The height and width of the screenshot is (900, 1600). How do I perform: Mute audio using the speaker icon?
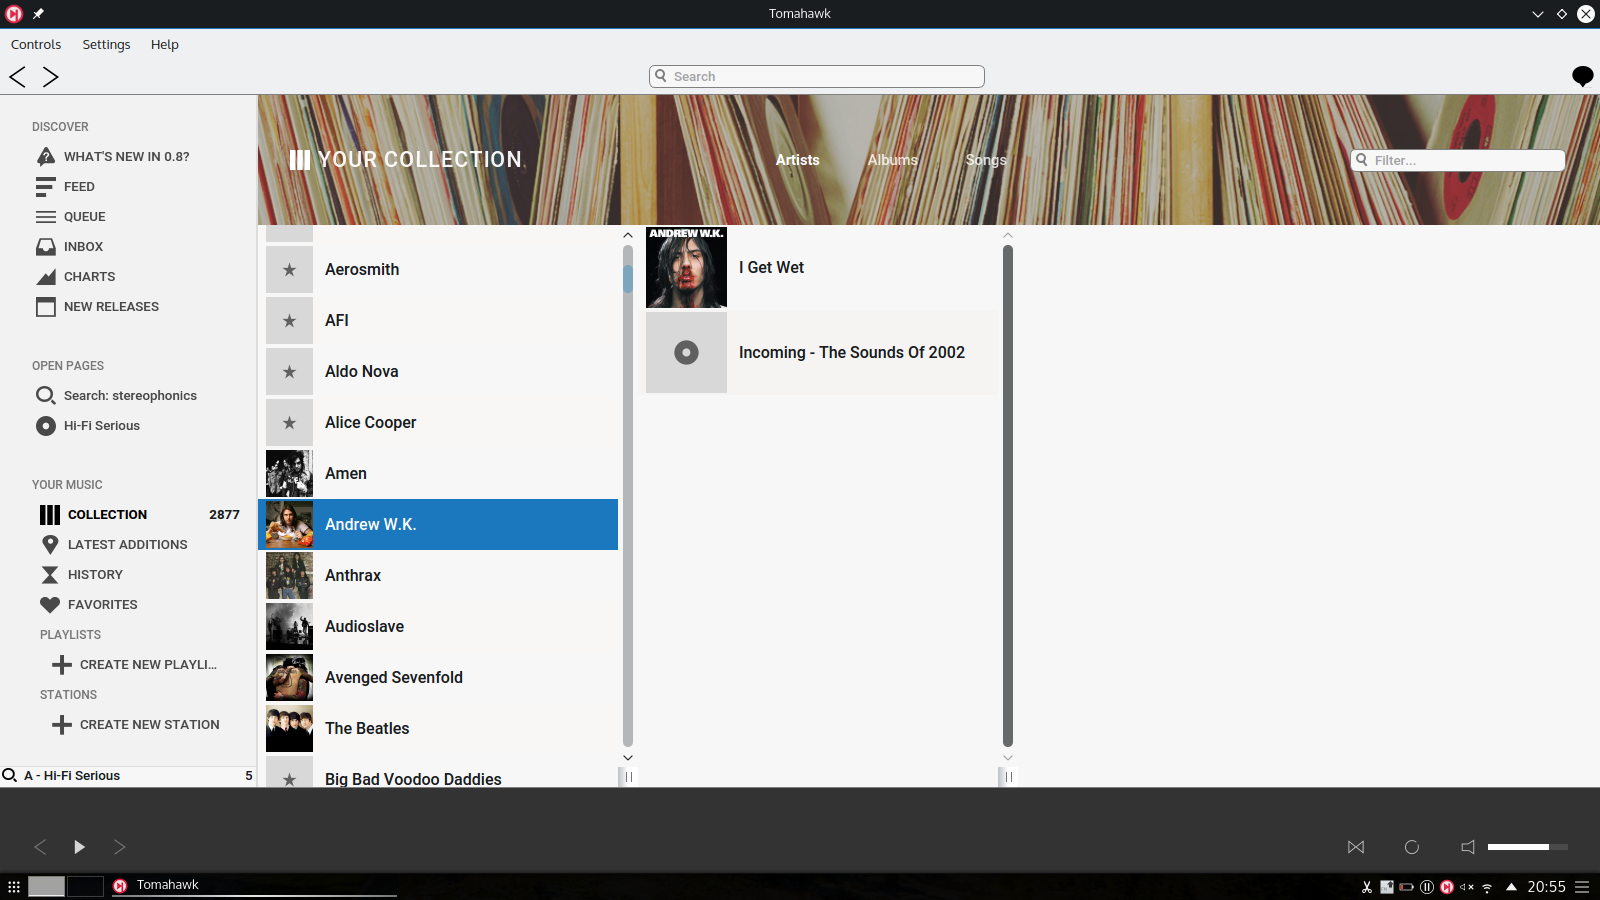coord(1468,847)
